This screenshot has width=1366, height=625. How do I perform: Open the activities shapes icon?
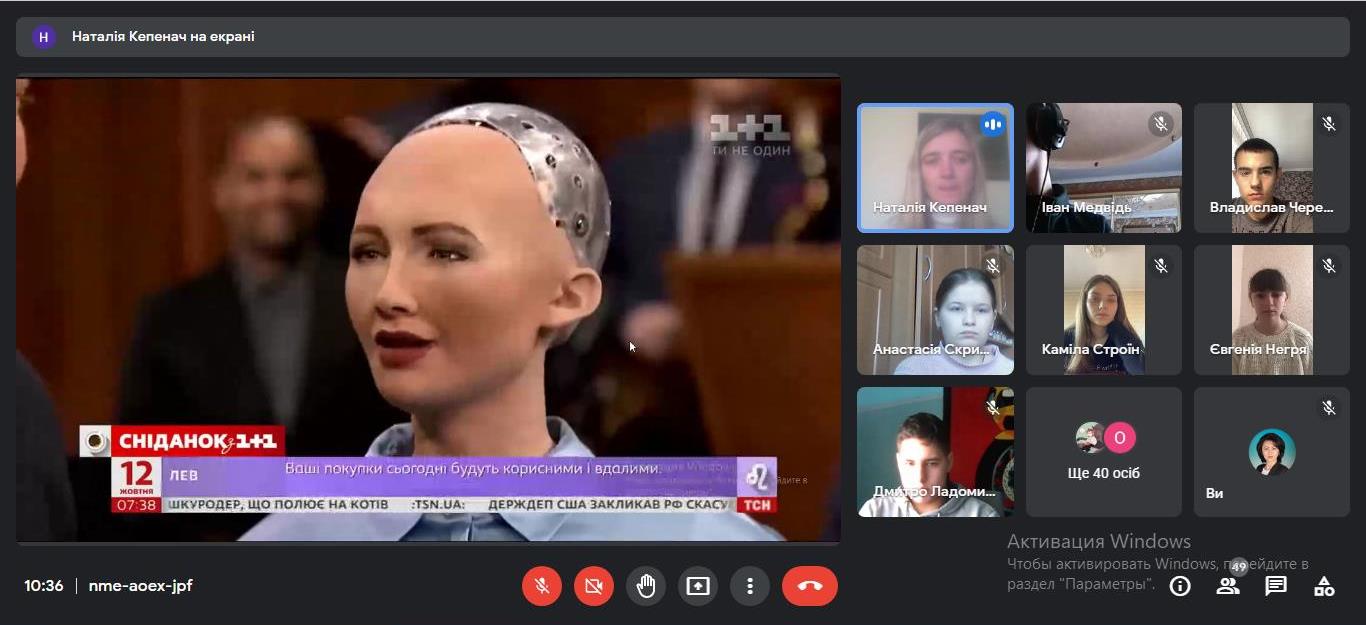[1324, 586]
